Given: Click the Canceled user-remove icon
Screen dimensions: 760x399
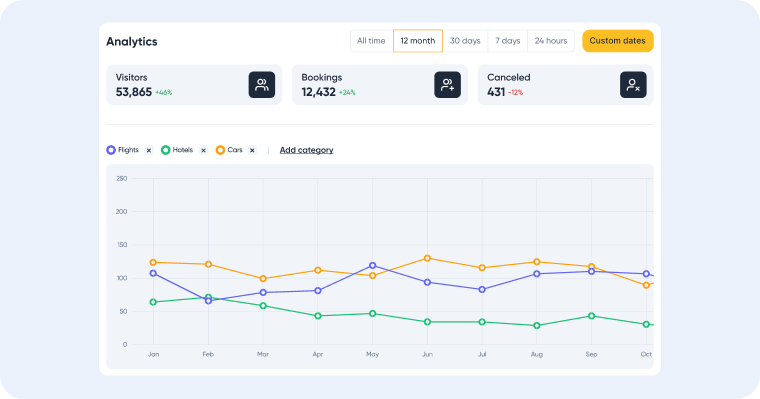Looking at the screenshot, I should click(x=633, y=85).
